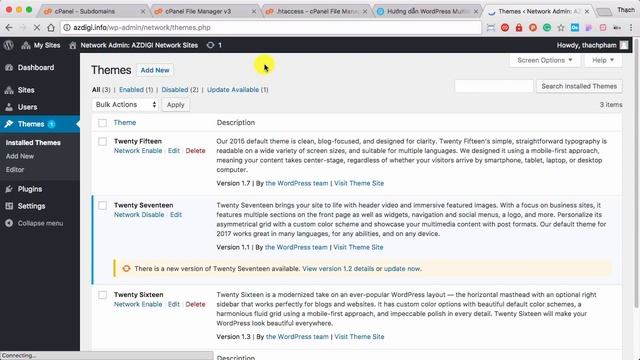Click update now link for Twenty Seventeen
The height and width of the screenshot is (360, 640).
pyautogui.click(x=402, y=269)
